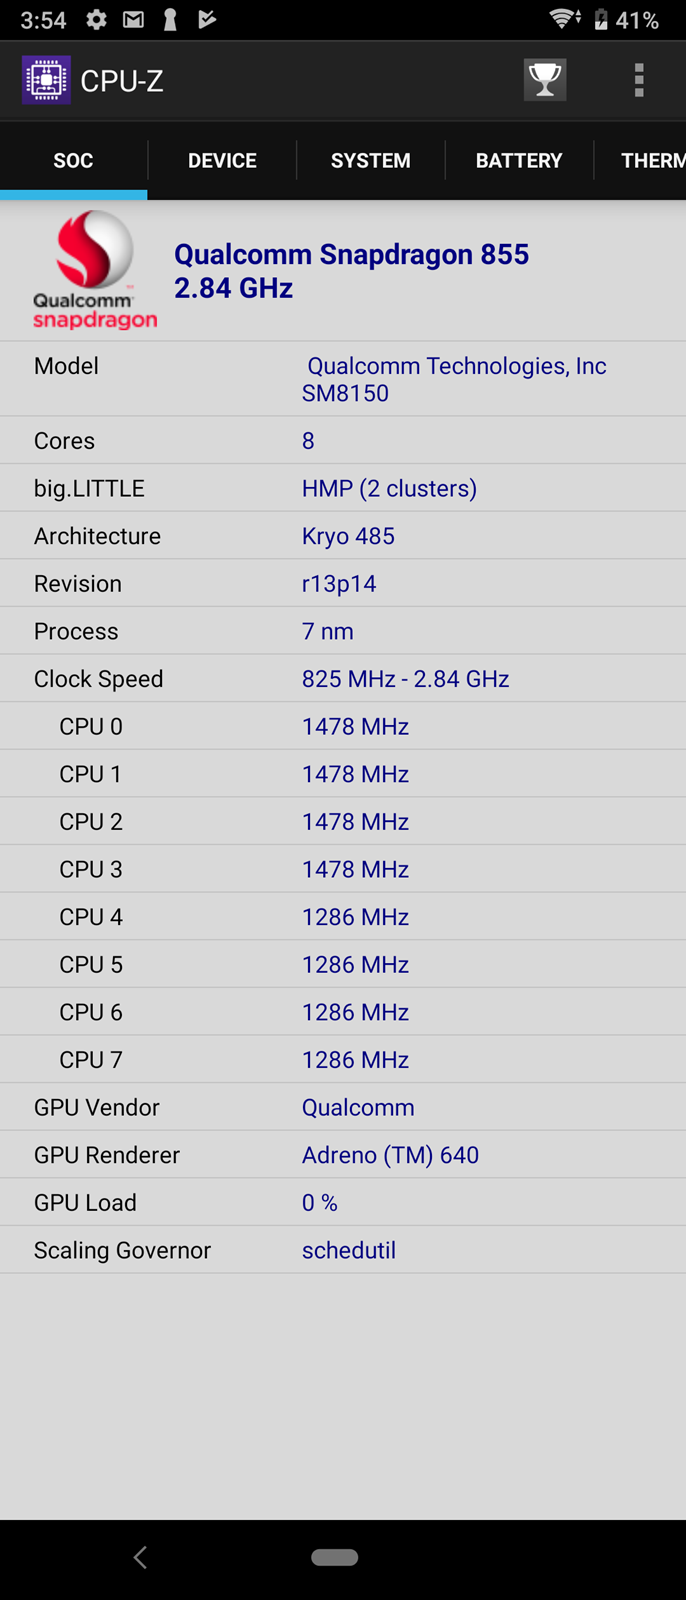Tap the CPU-Z app logo icon
686x1600 pixels.
[46, 80]
